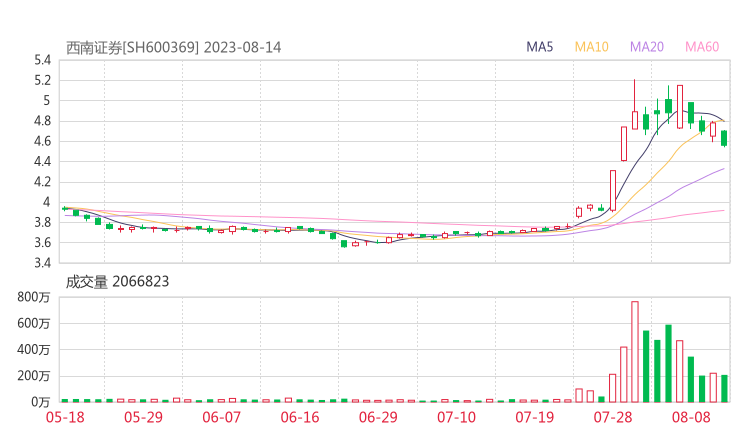Click the 600万 volume axis label
Viewport: 740px width, 440px height.
click(34, 323)
